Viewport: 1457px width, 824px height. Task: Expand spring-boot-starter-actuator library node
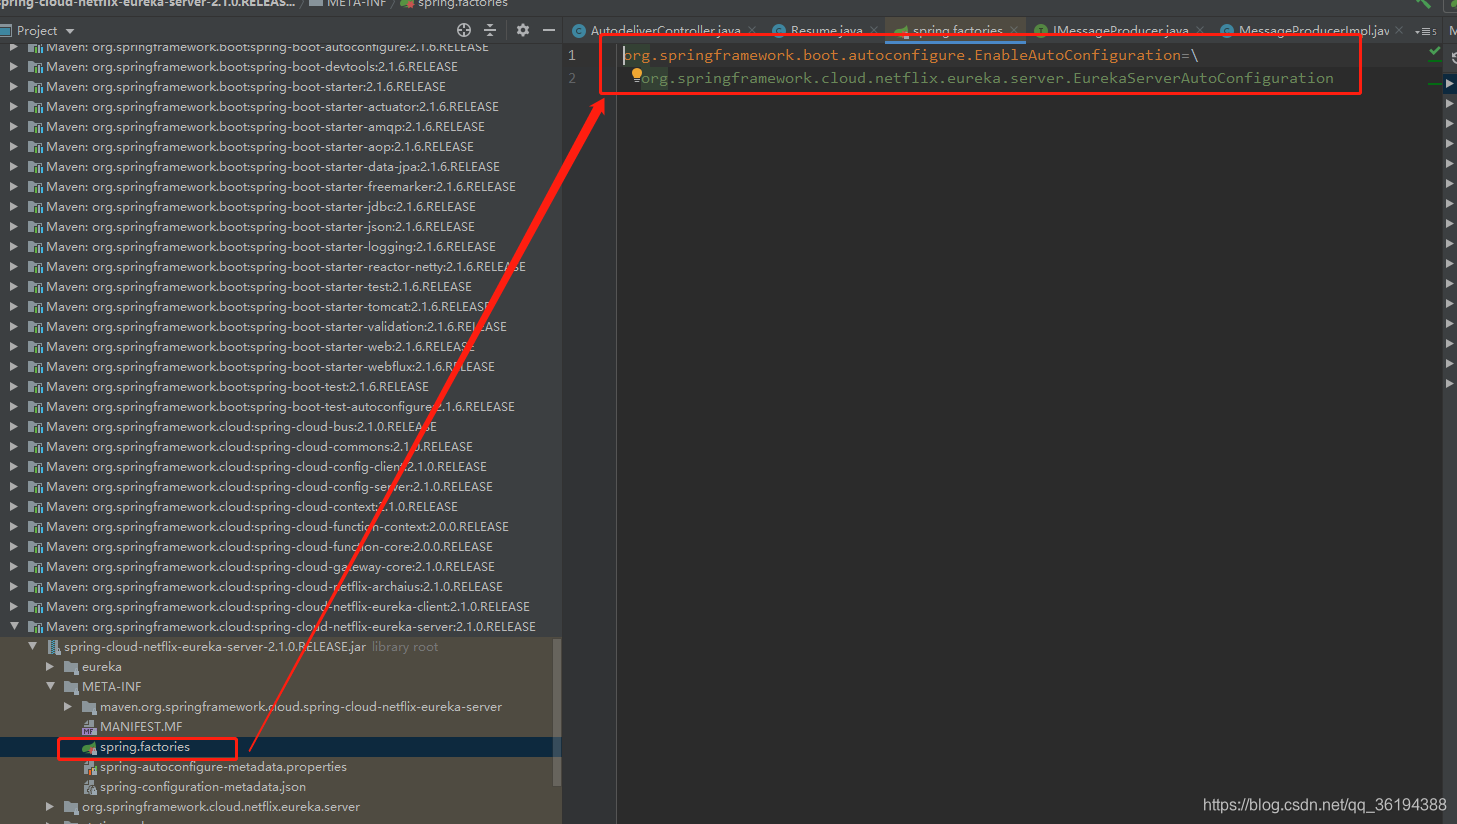[14, 107]
